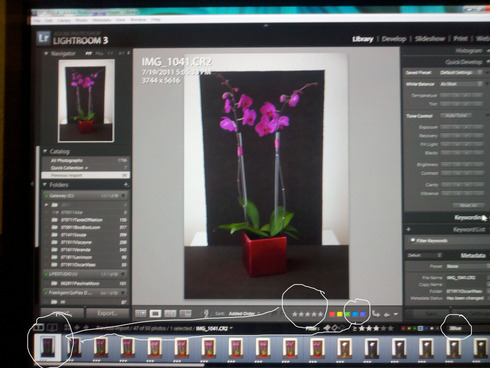Set filter rating stars in filmstrip bar
Viewport: 490px width, 368px height.
pos(376,329)
